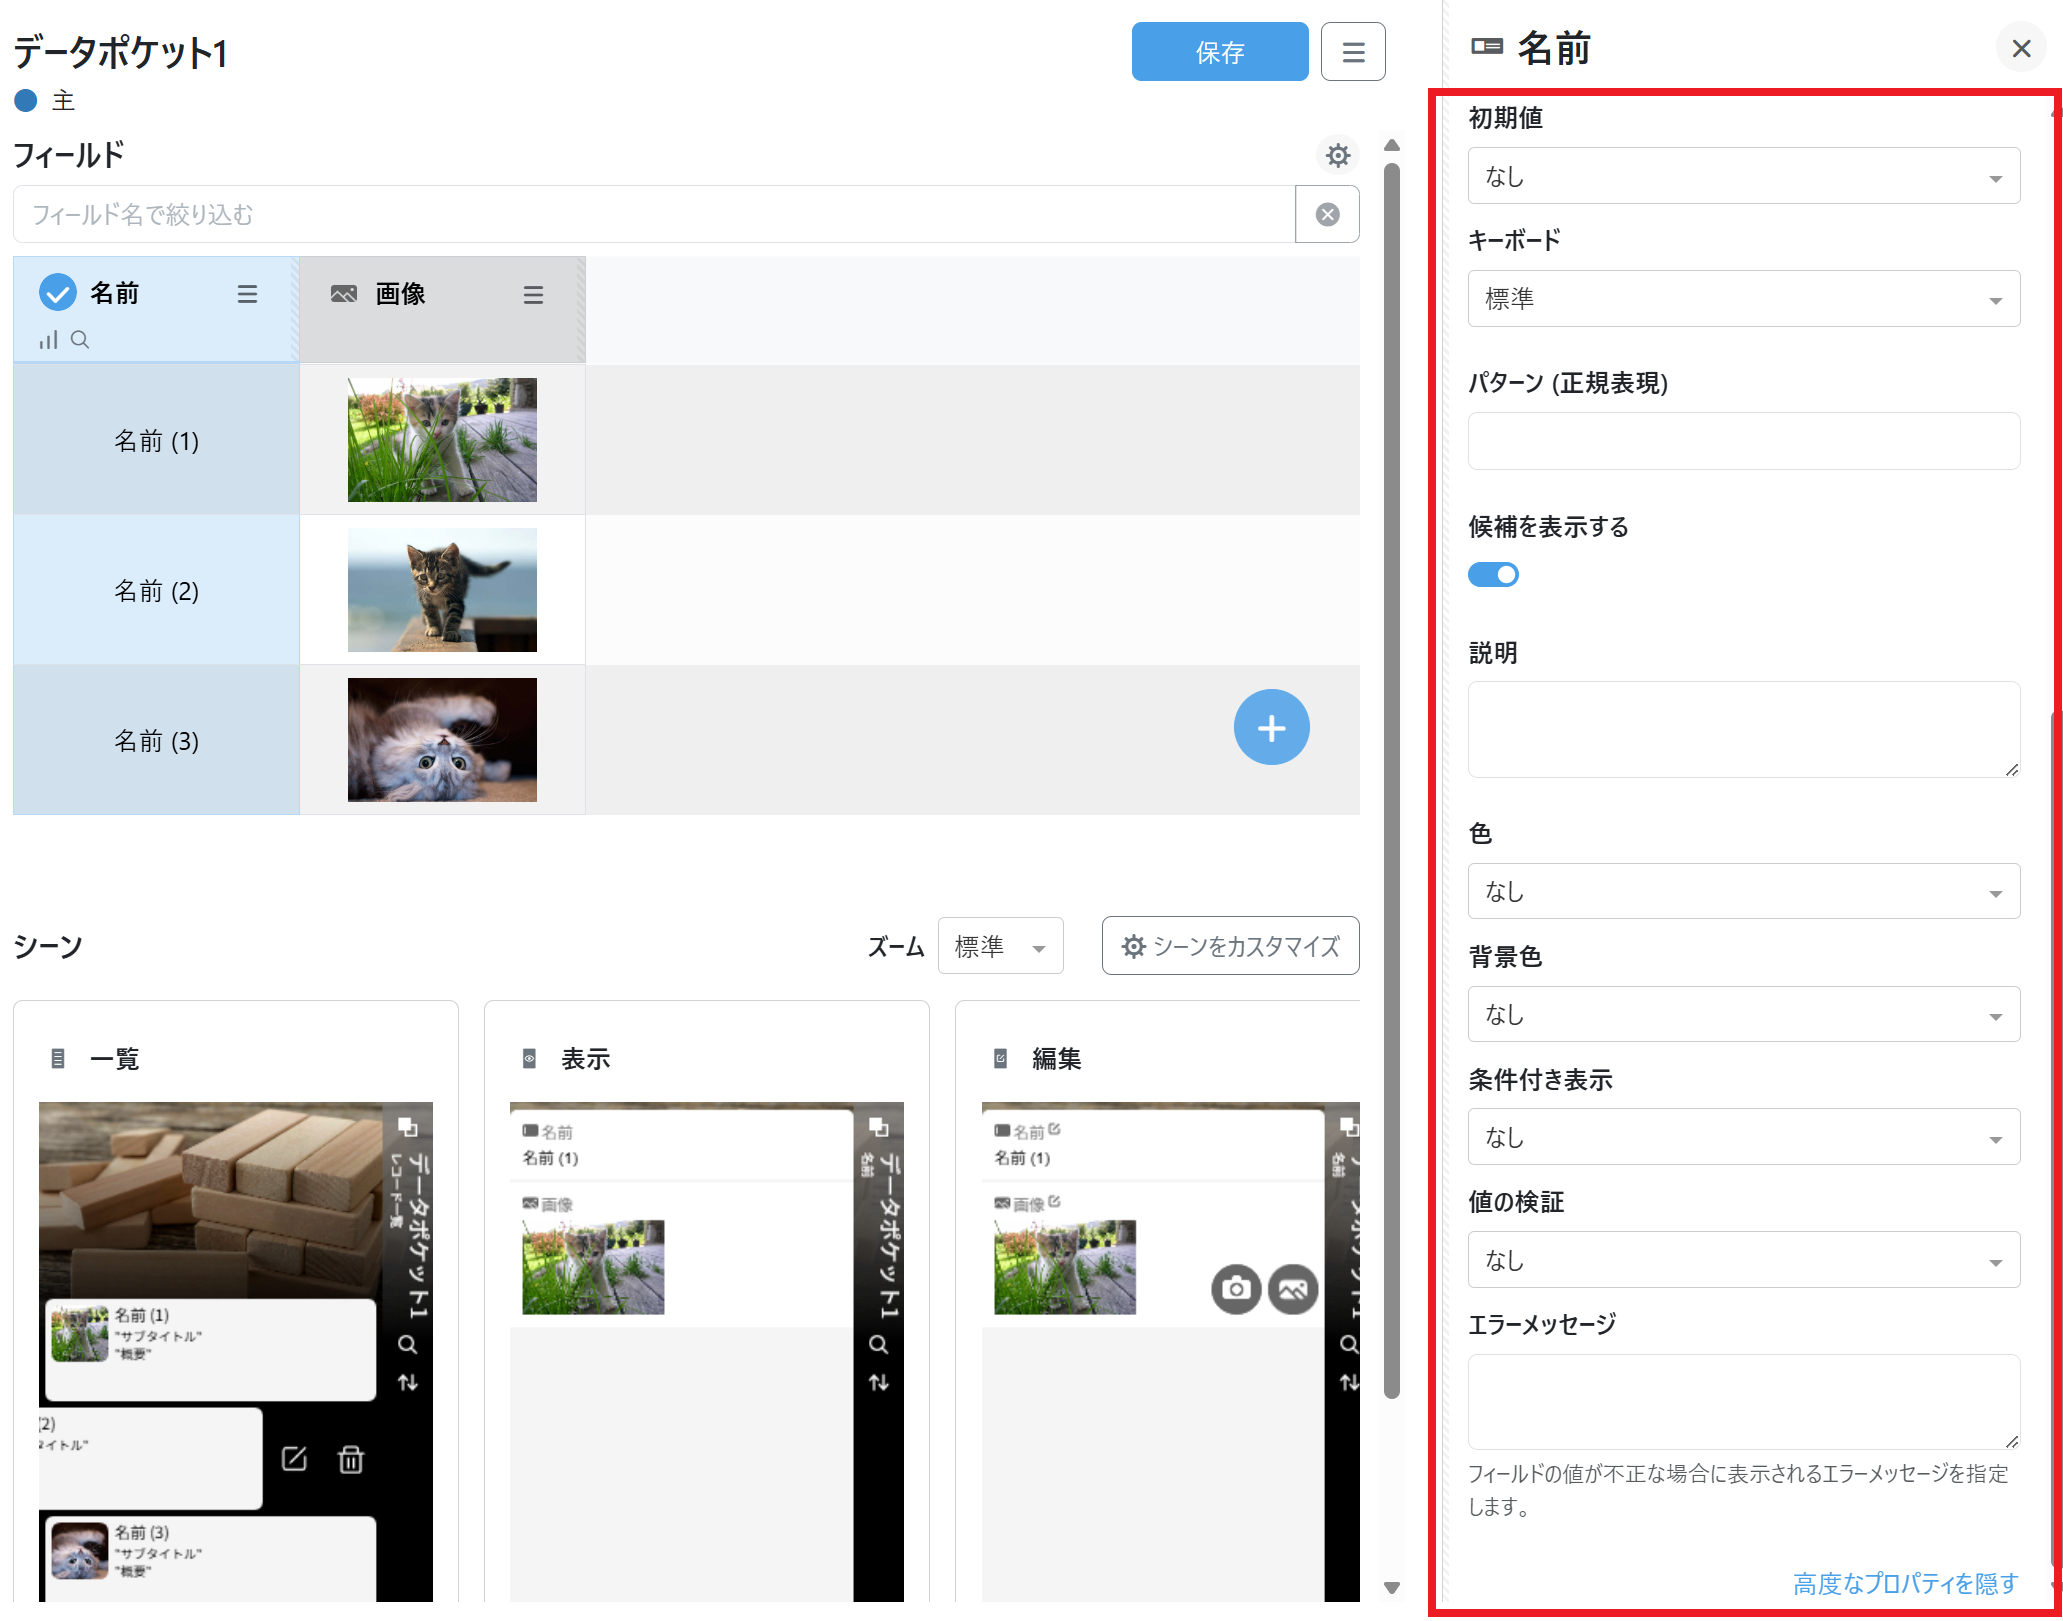Click the blue add record plus button
The image size is (2063, 1621).
pyautogui.click(x=1270, y=728)
